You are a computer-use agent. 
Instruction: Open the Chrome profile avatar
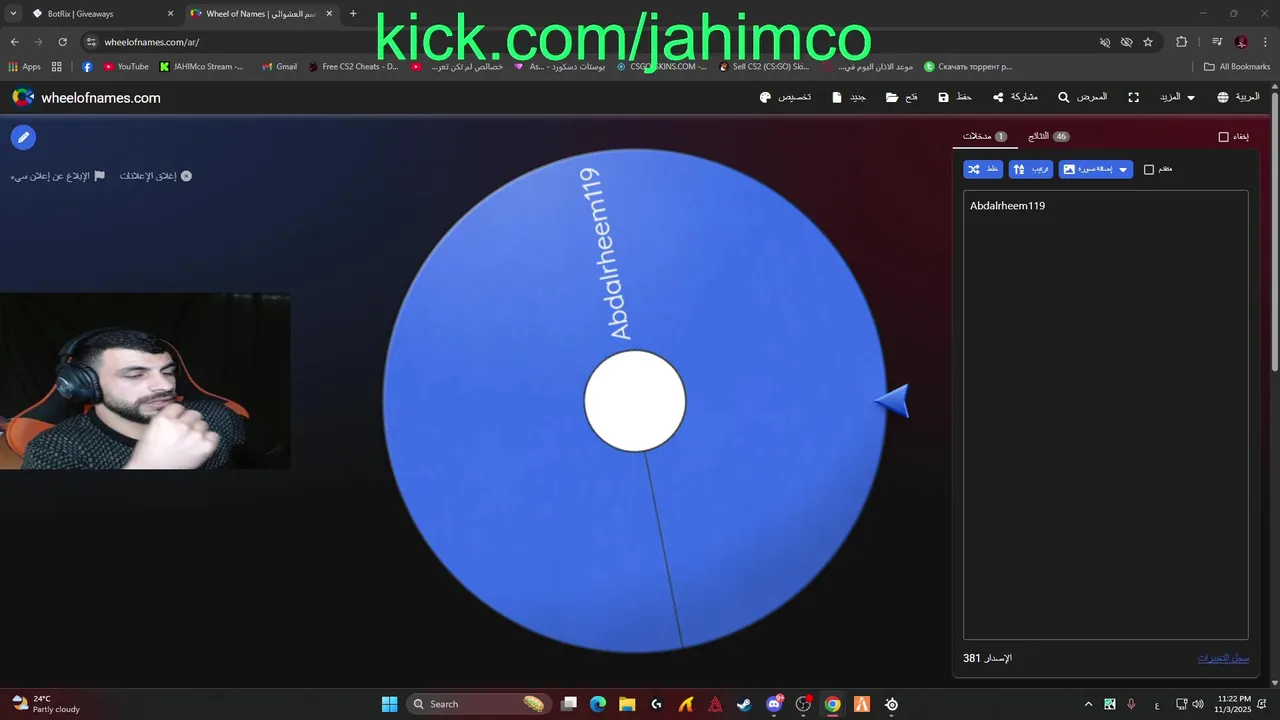pyautogui.click(x=1241, y=42)
